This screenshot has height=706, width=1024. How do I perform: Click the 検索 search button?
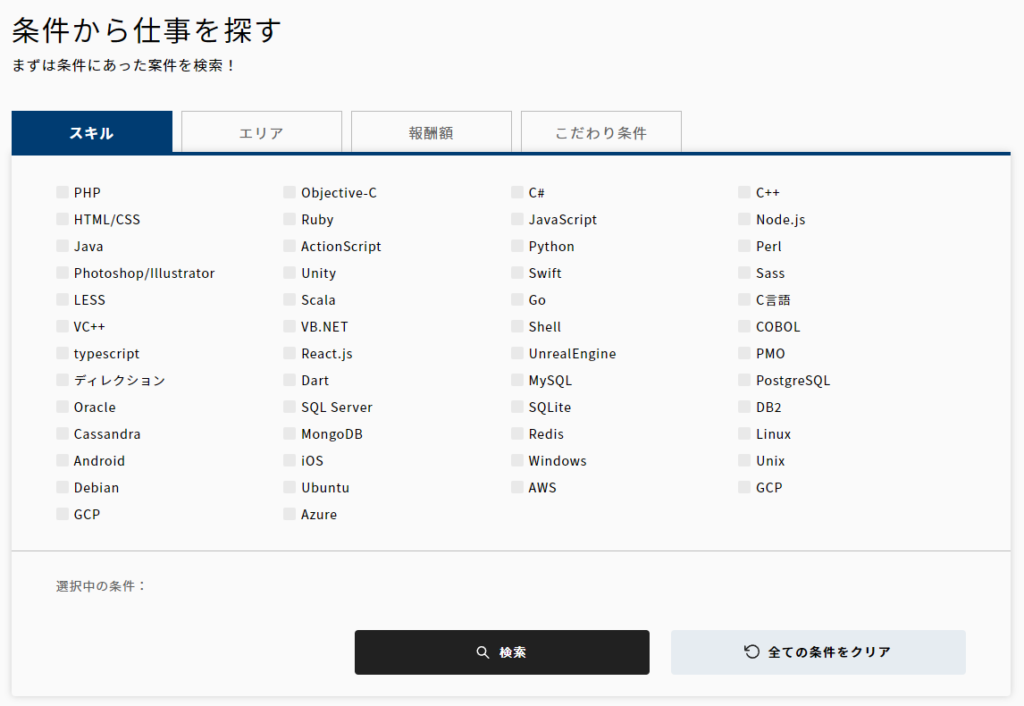[x=502, y=652]
